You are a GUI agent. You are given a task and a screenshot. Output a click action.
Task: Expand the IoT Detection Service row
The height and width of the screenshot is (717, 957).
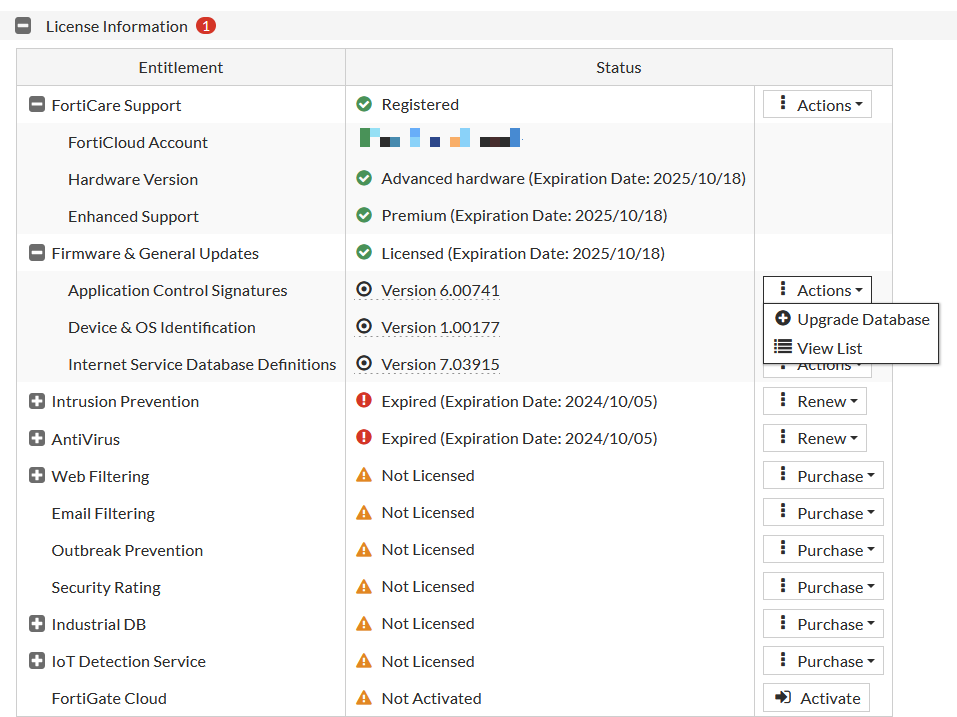coord(37,661)
